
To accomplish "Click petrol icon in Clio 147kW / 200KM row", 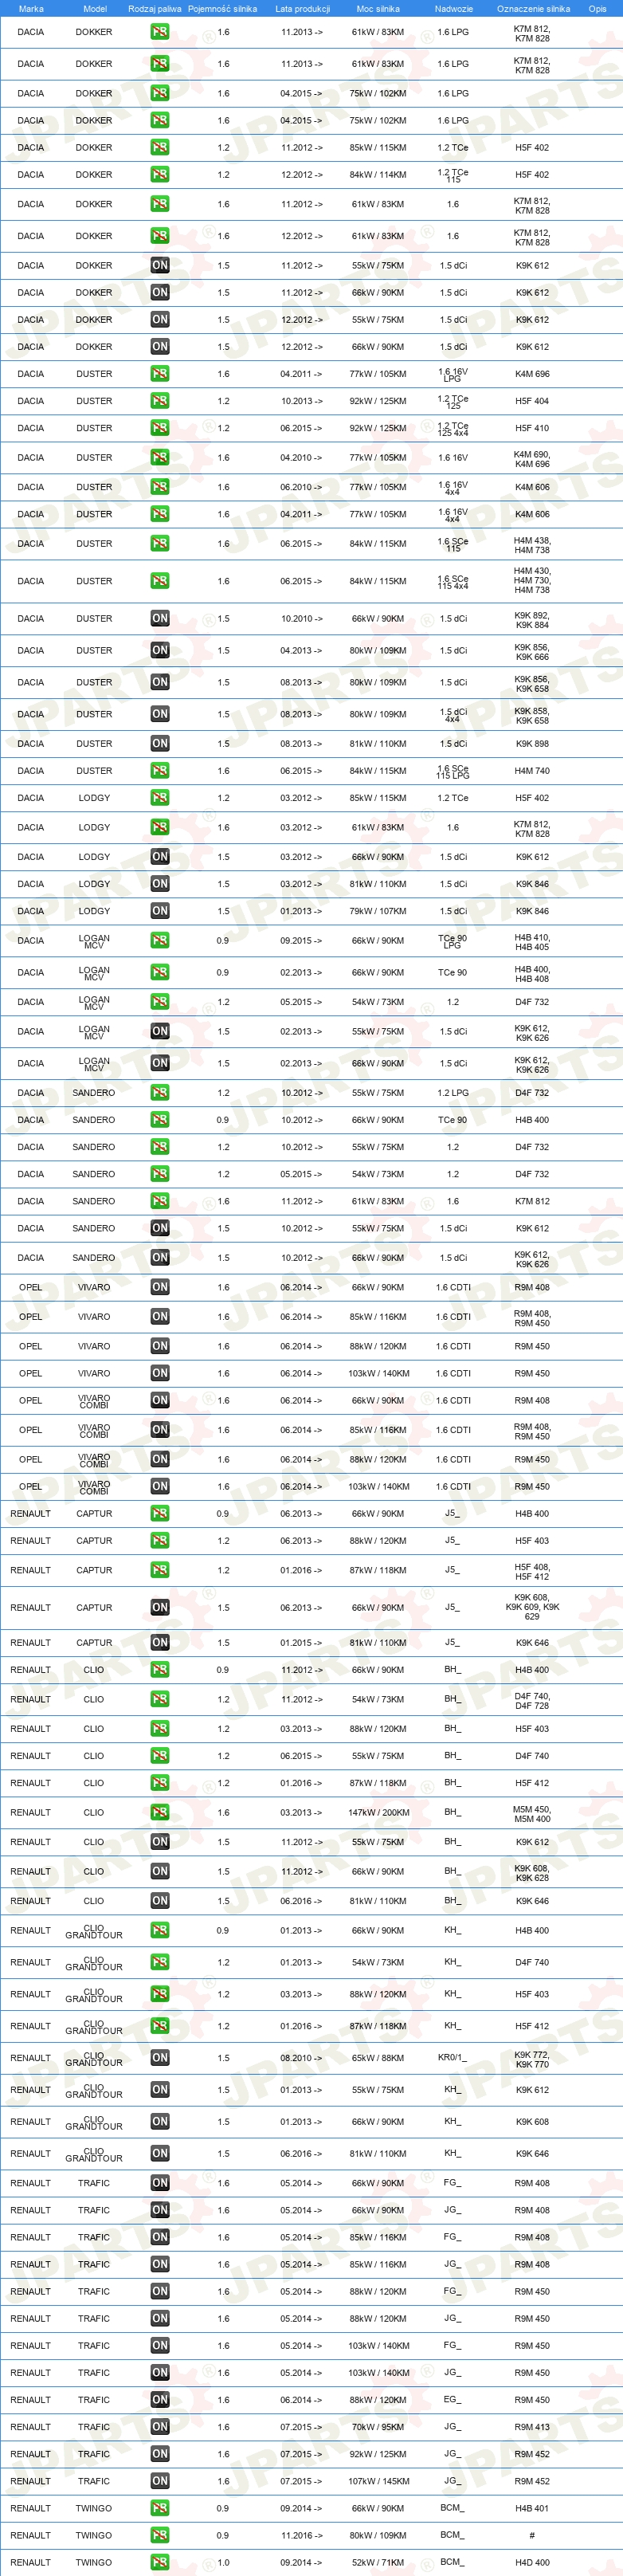I will point(160,1813).
